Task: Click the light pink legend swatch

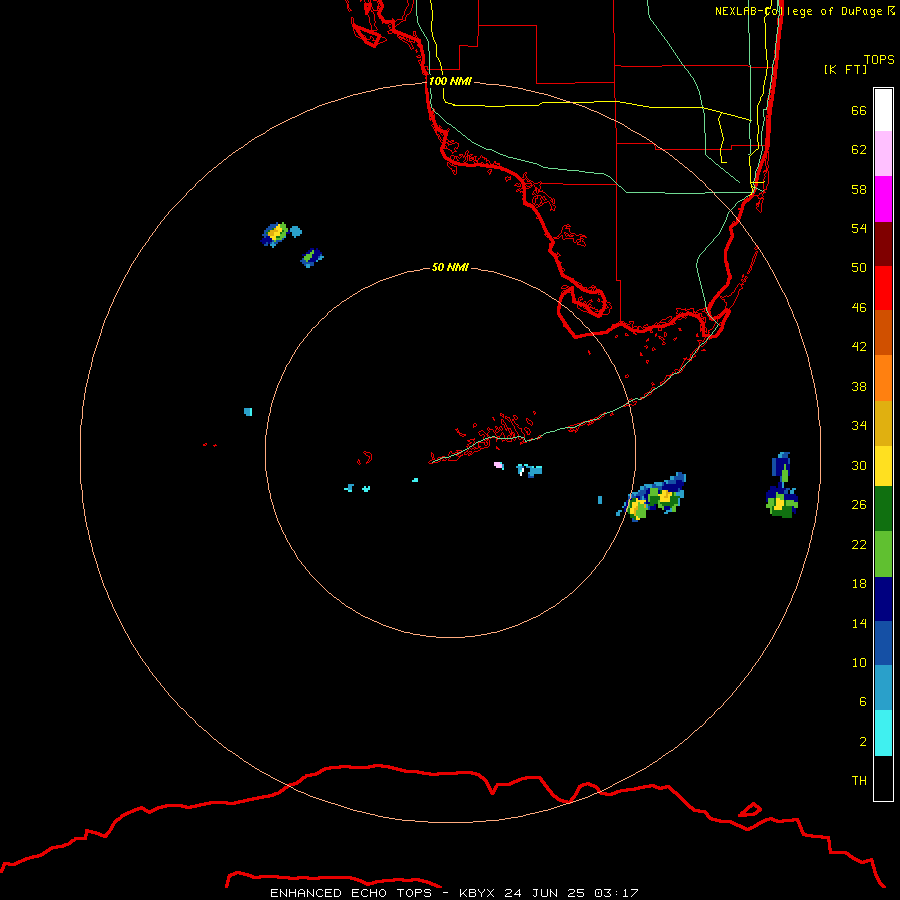Action: pos(883,153)
